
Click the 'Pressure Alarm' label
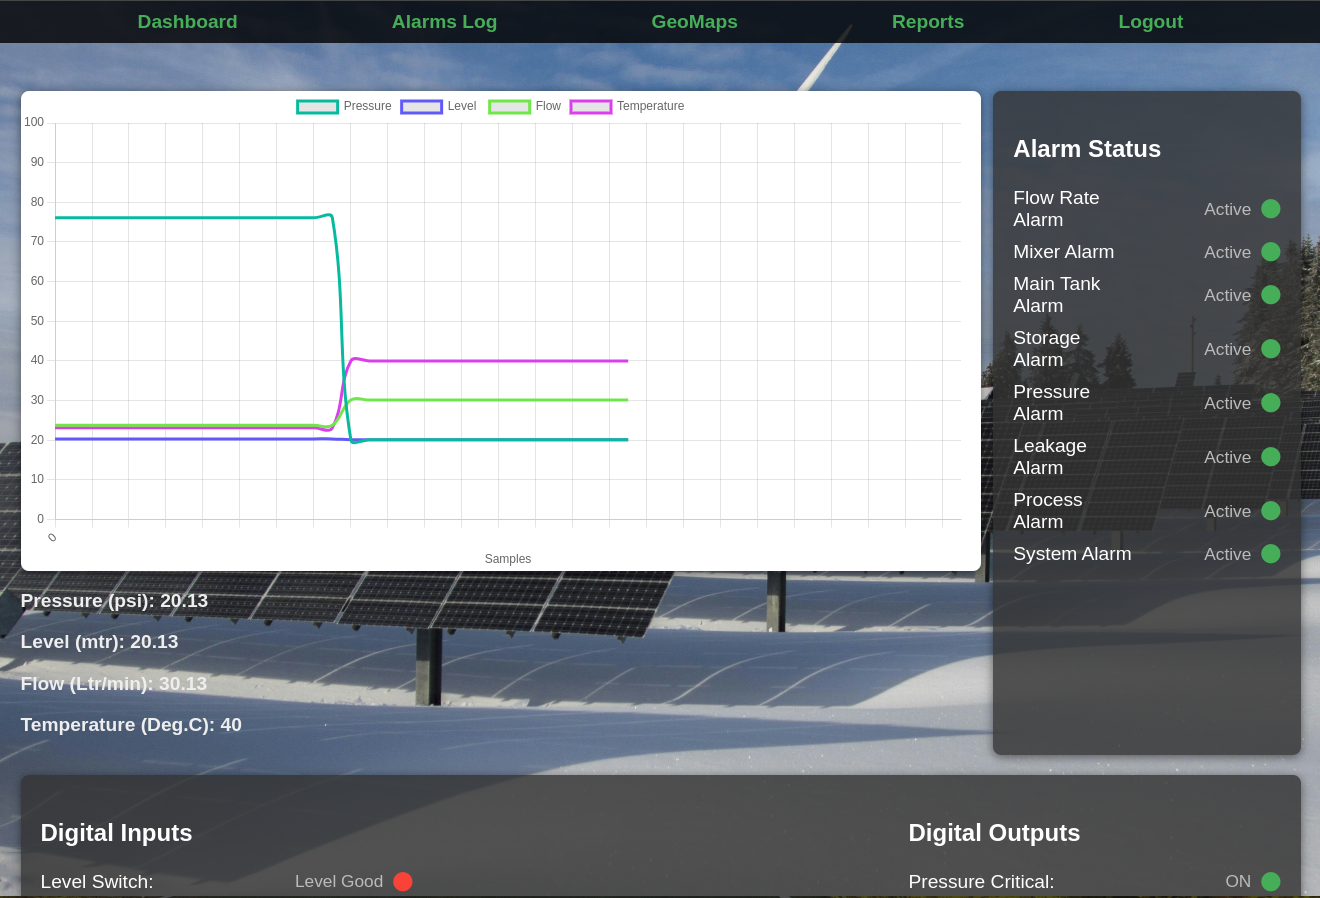1051,403
